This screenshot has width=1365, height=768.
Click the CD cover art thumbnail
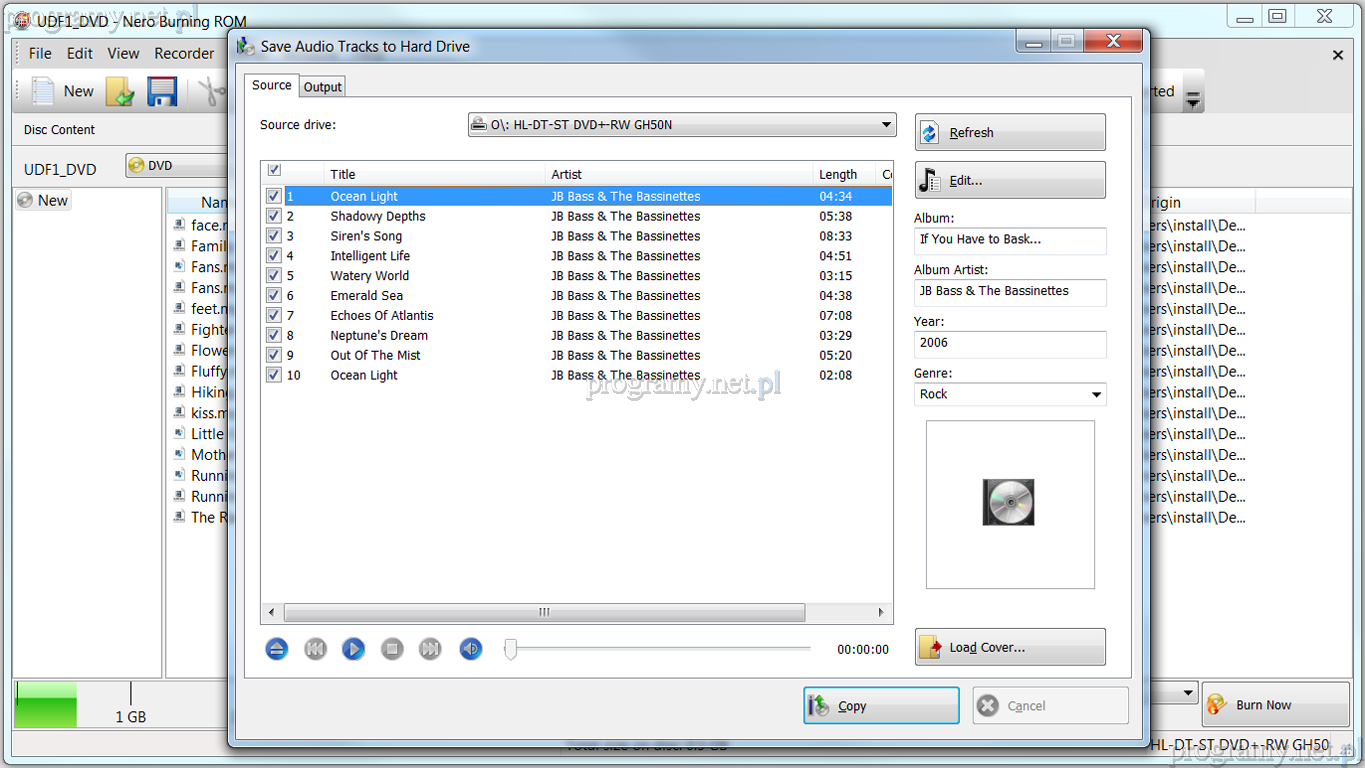(1009, 503)
